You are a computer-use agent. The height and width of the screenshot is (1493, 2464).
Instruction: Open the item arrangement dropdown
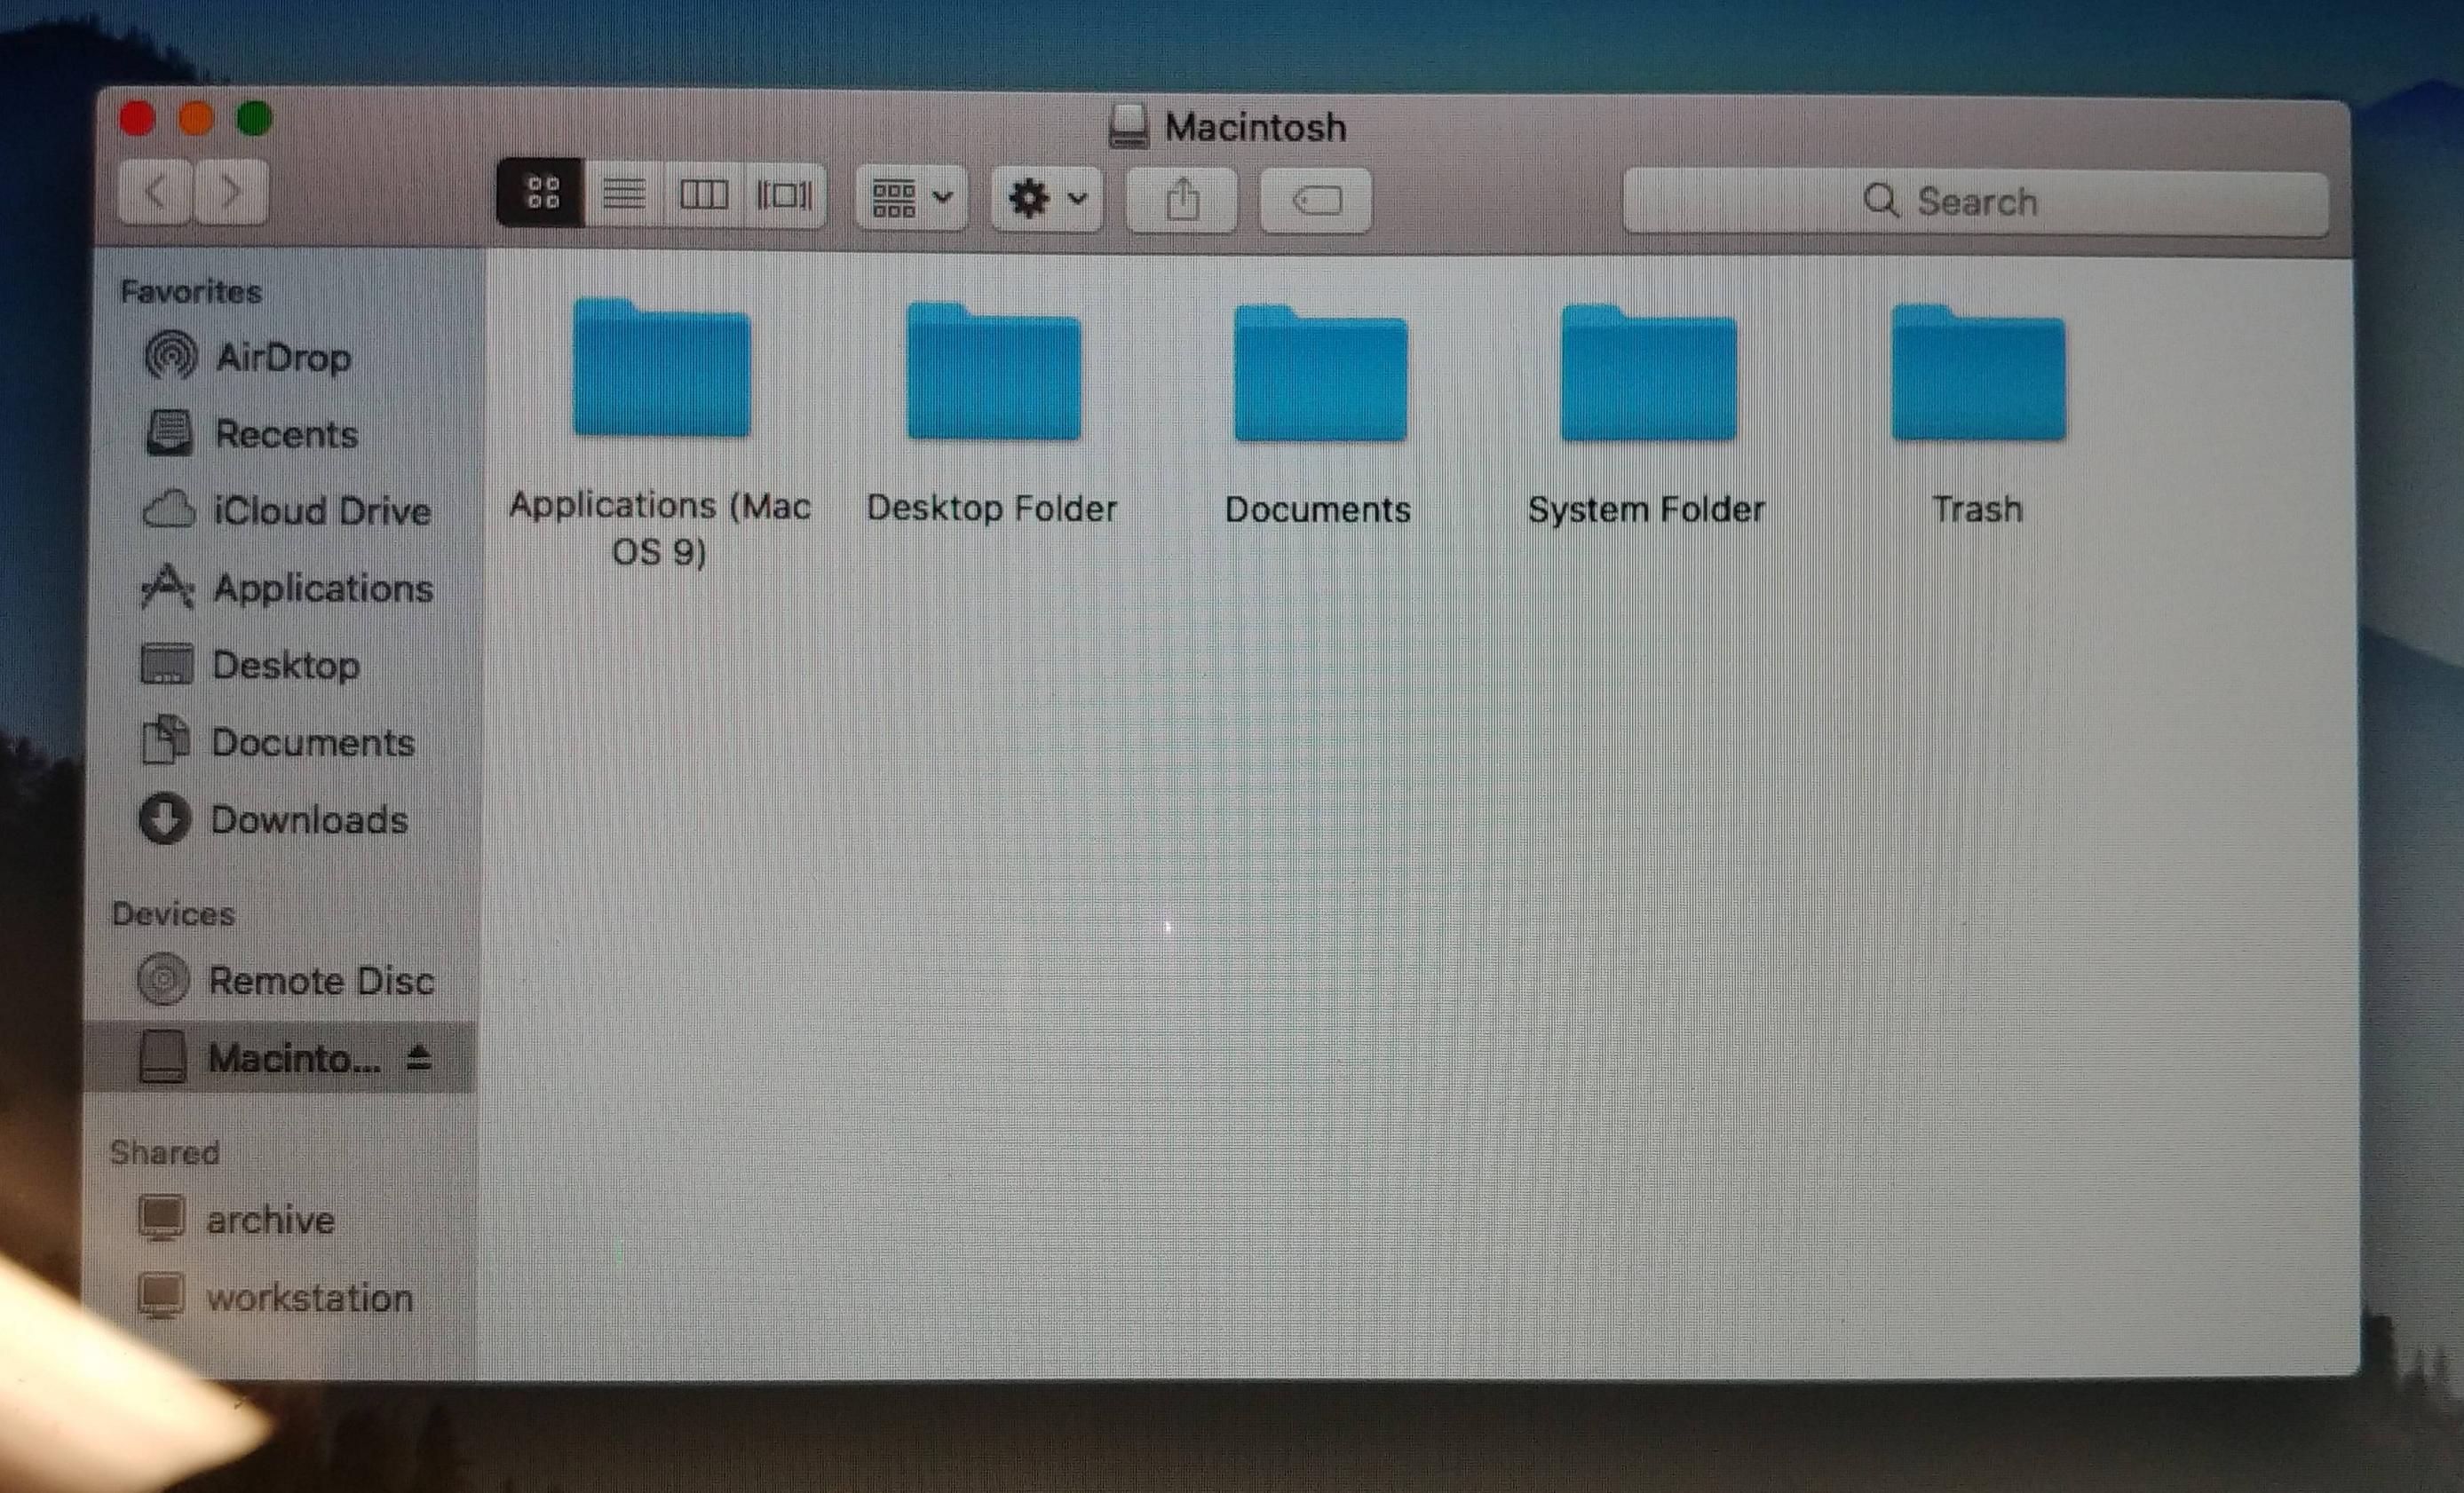[911, 198]
